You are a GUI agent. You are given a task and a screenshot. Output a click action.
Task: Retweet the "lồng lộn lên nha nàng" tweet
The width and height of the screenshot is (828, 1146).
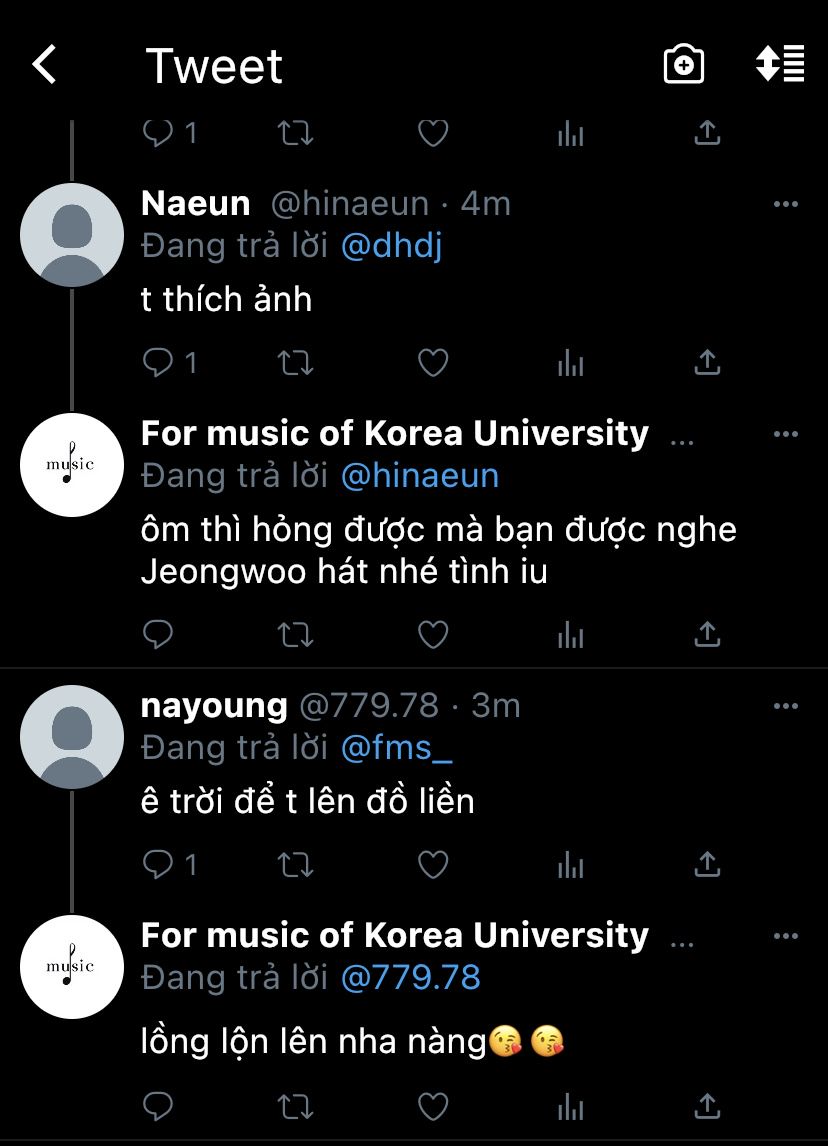click(295, 1106)
